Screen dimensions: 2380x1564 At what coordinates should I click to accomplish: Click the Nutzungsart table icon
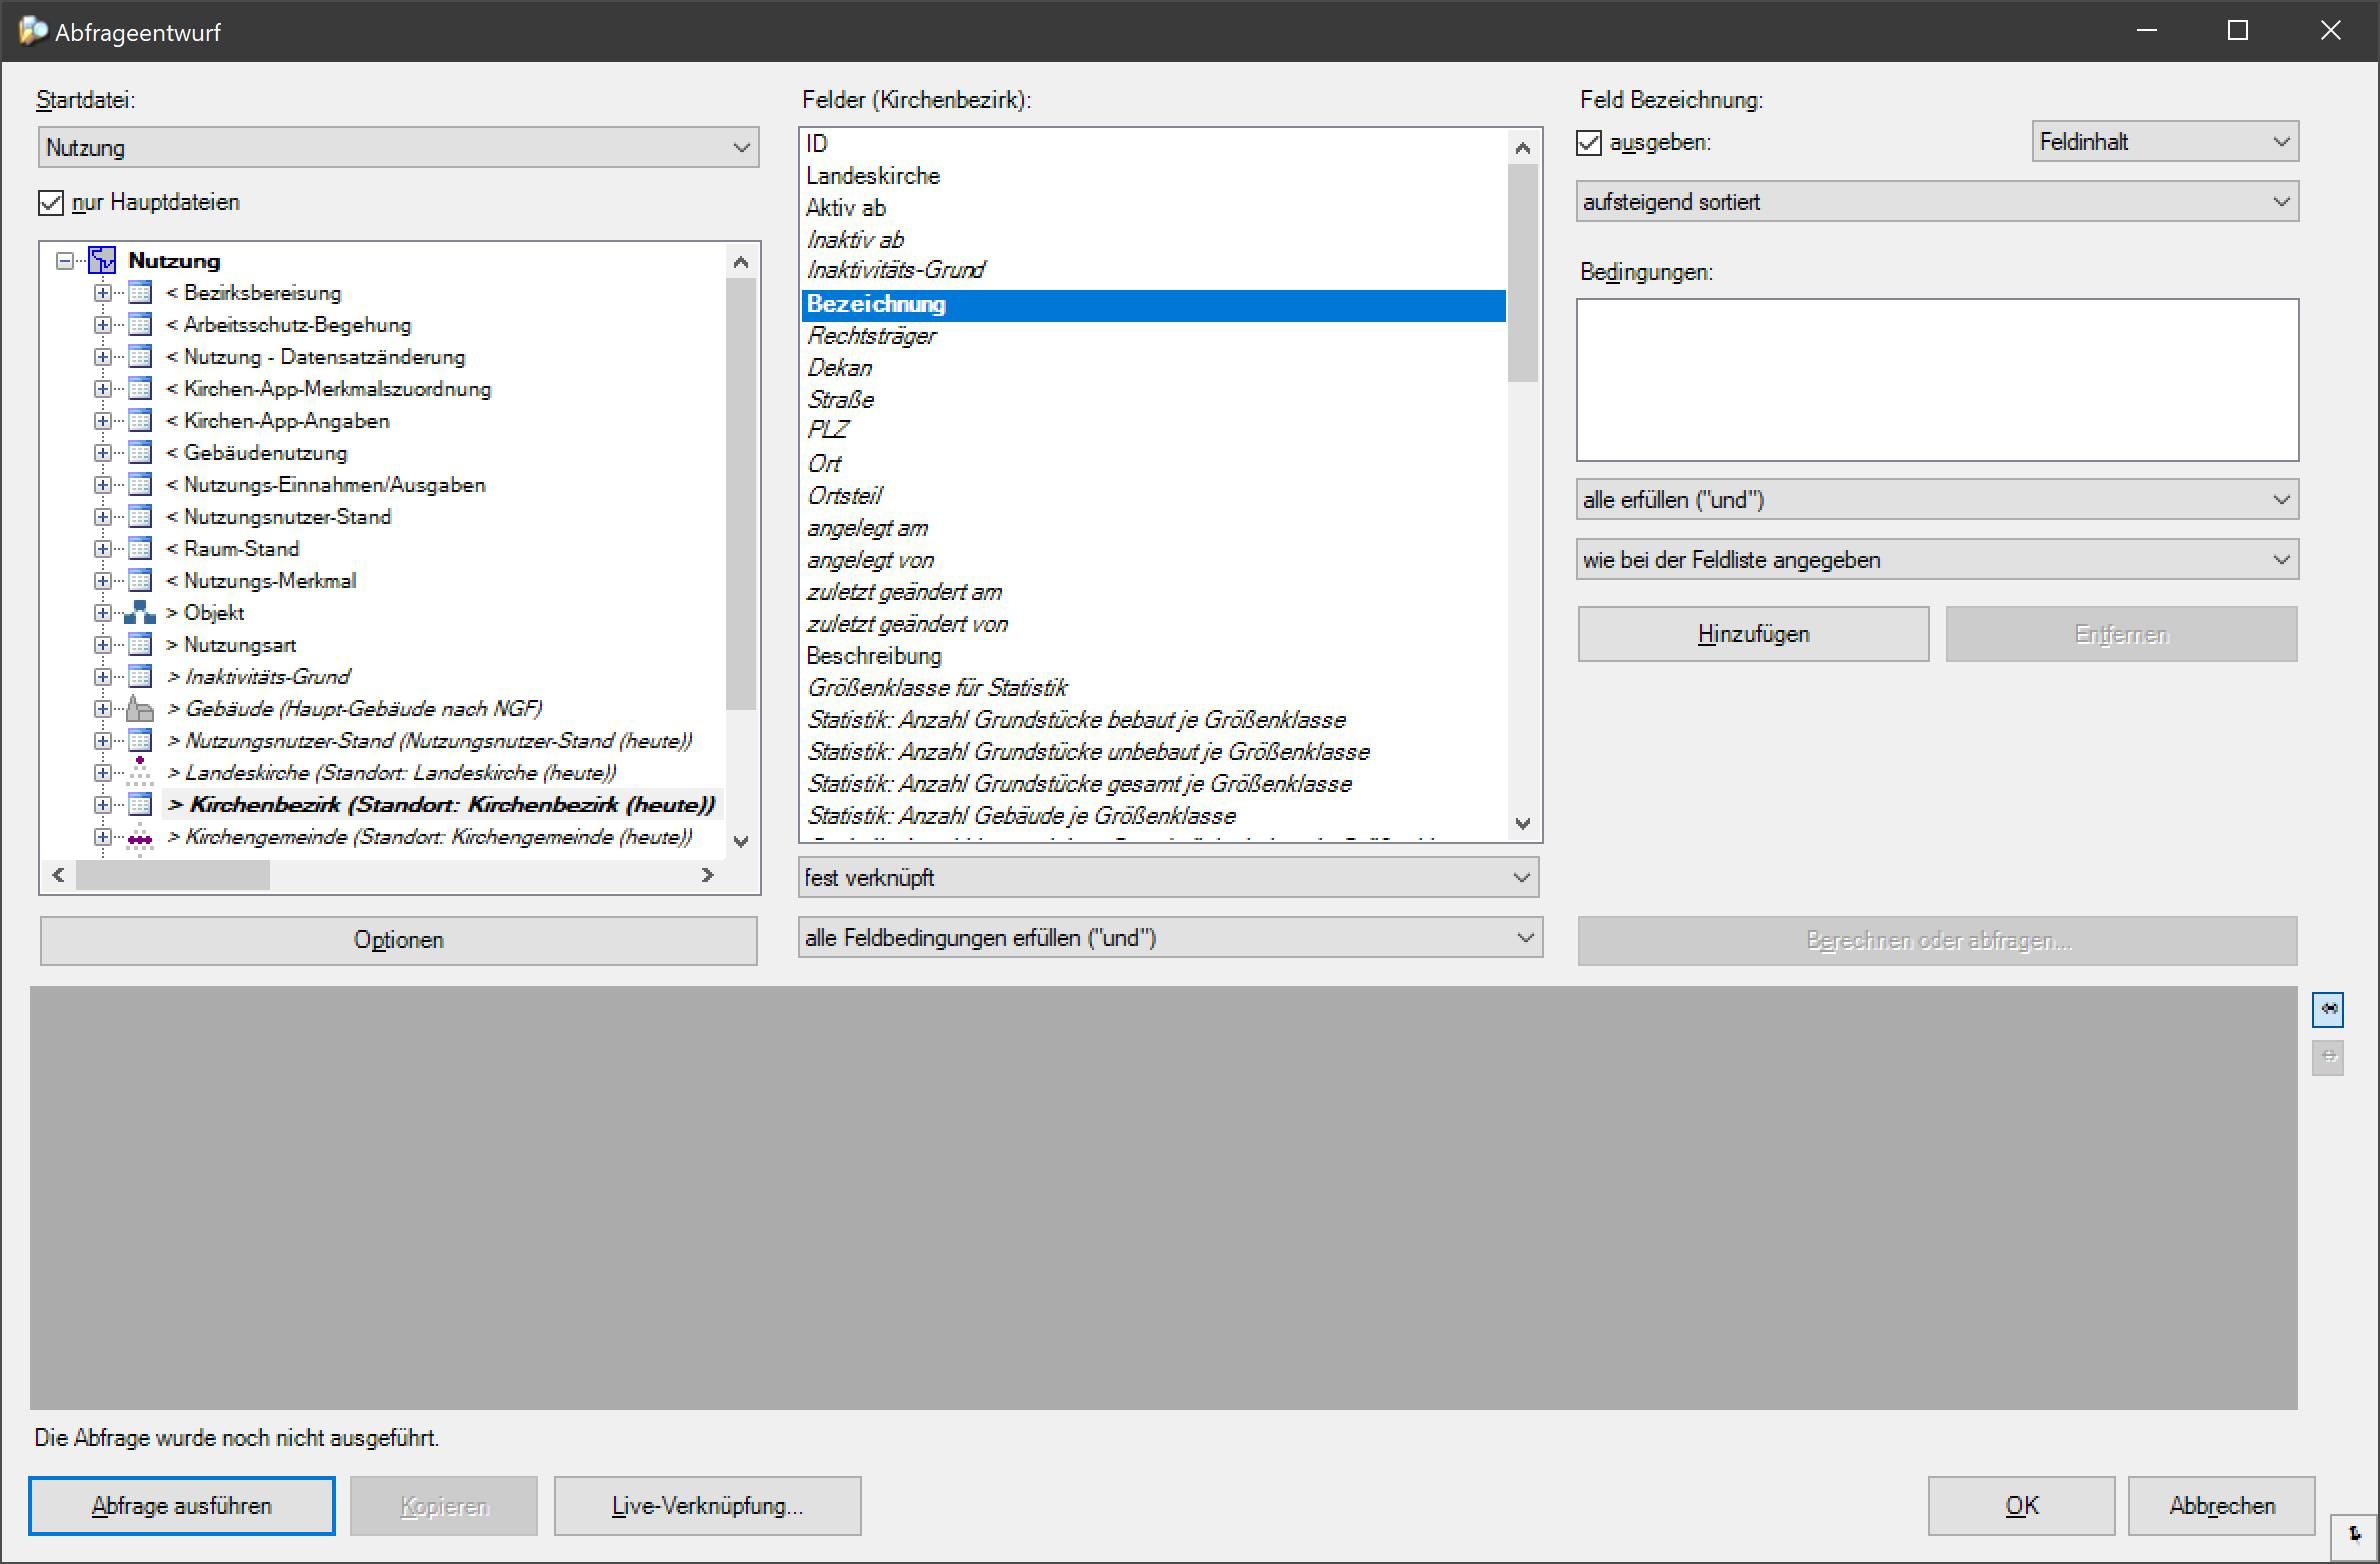coord(140,645)
